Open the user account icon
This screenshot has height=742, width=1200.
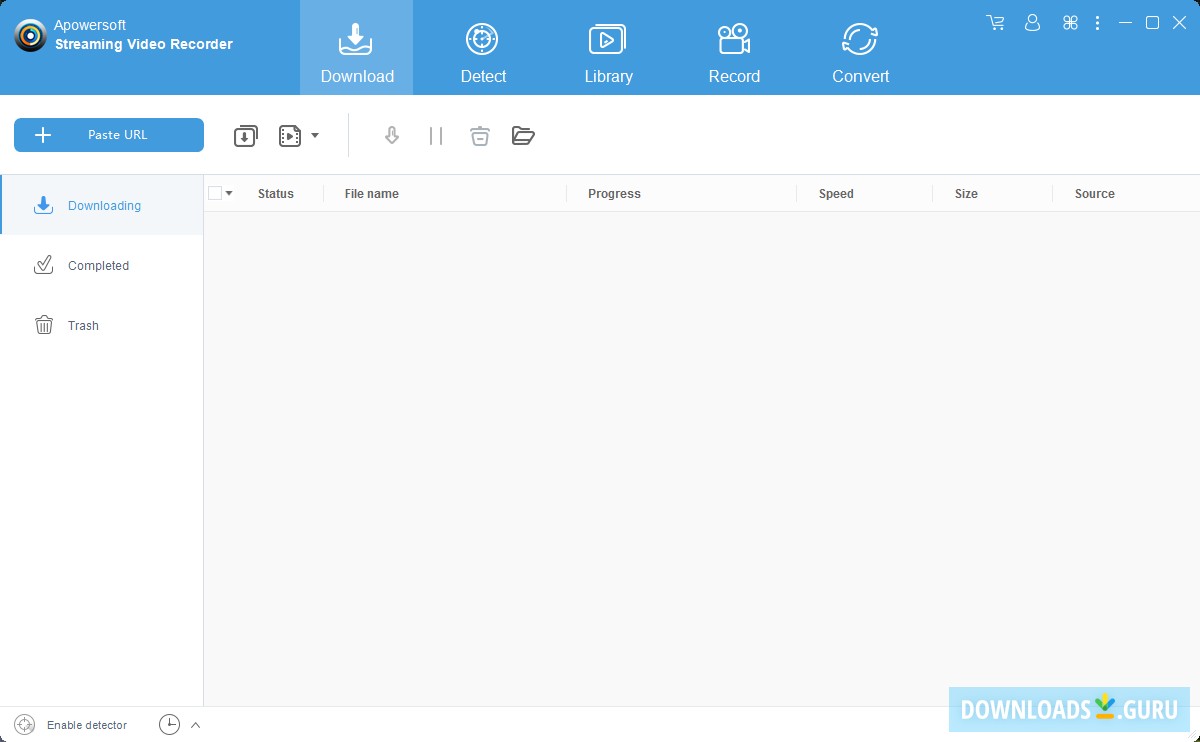(1032, 22)
